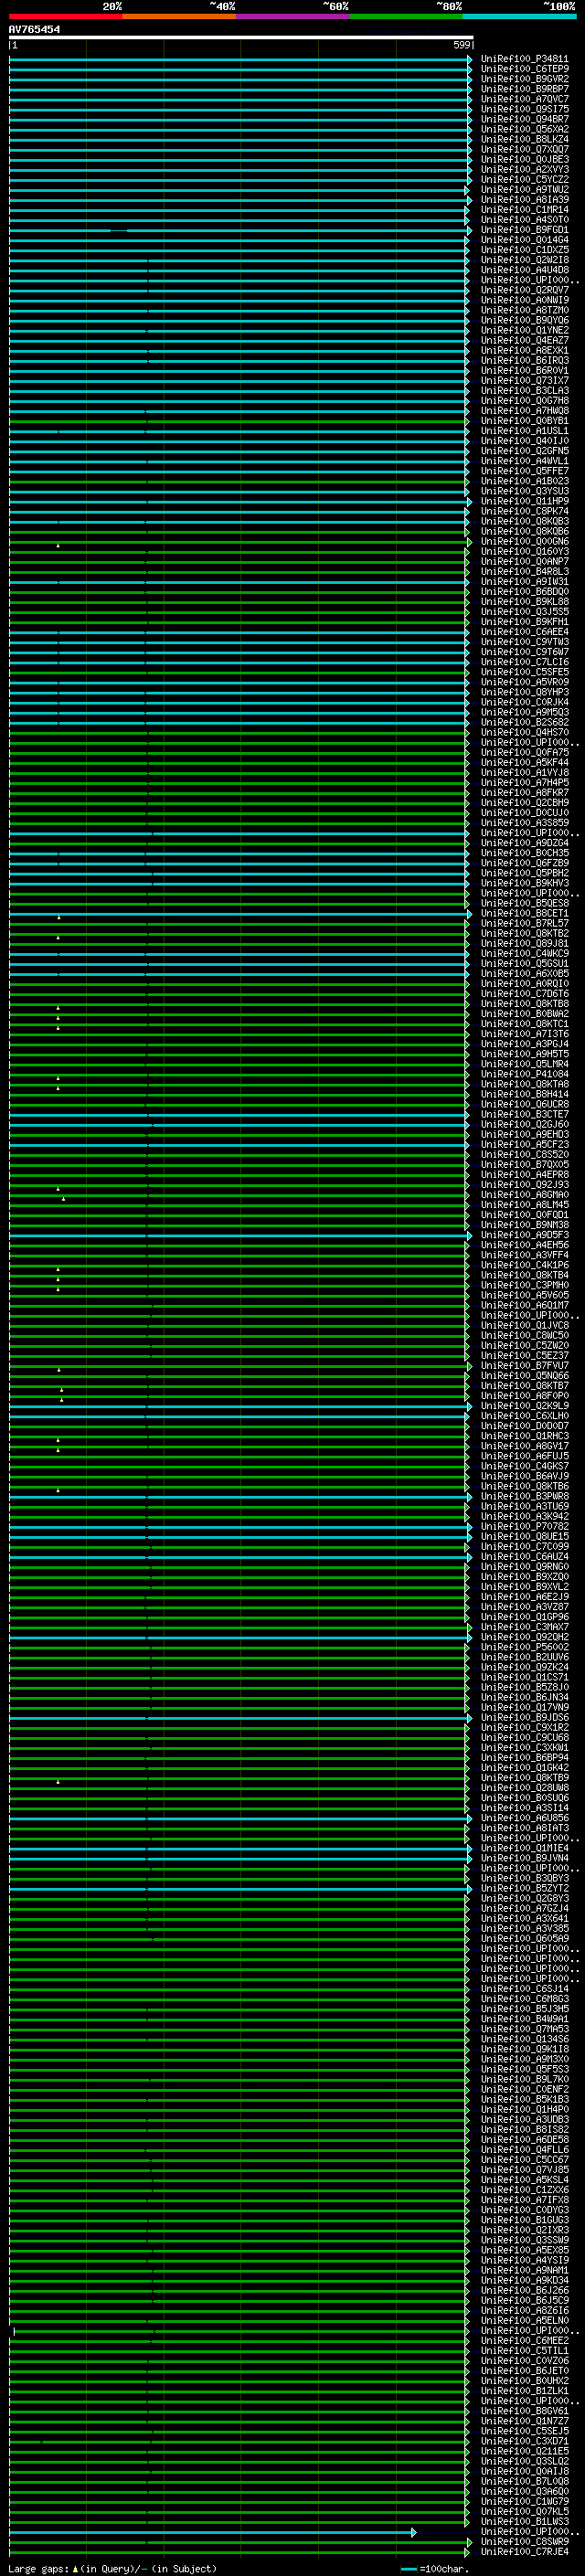This screenshot has width=585, height=2576.
Task: Click the end position label 599
Action: [461, 46]
